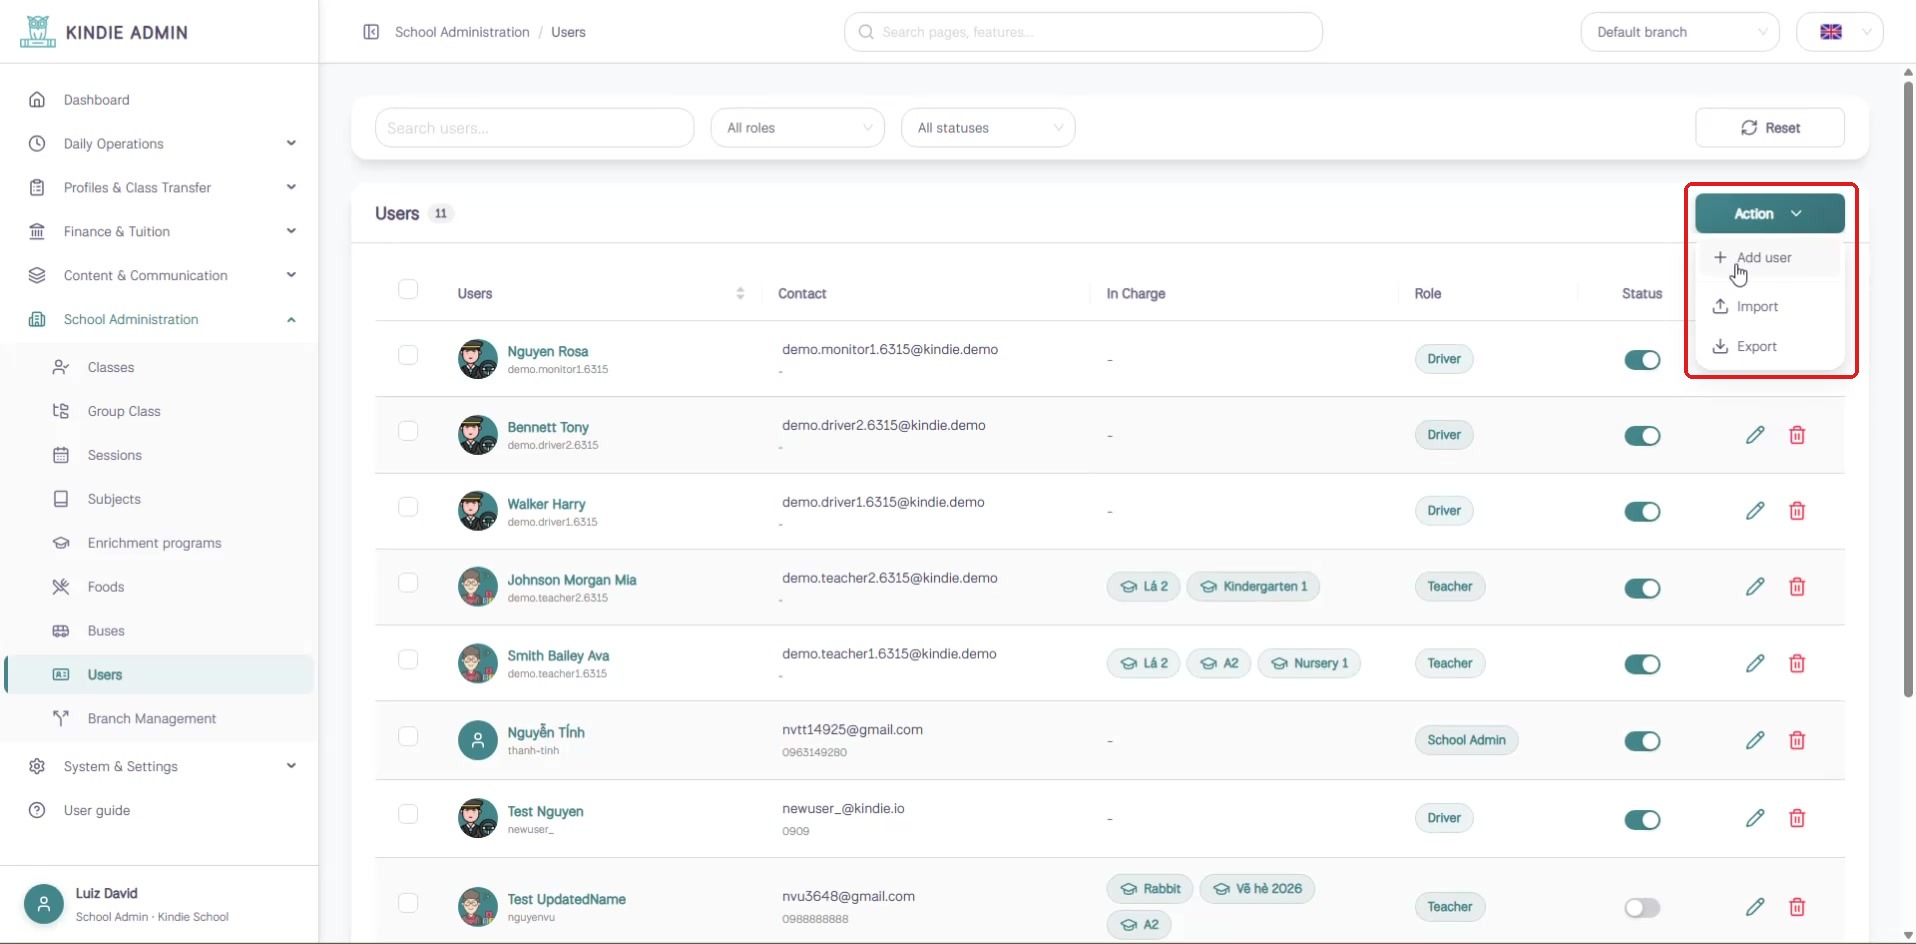This screenshot has width=1916, height=944.
Task: Tick the select-all checkbox in table header
Action: coord(408,289)
